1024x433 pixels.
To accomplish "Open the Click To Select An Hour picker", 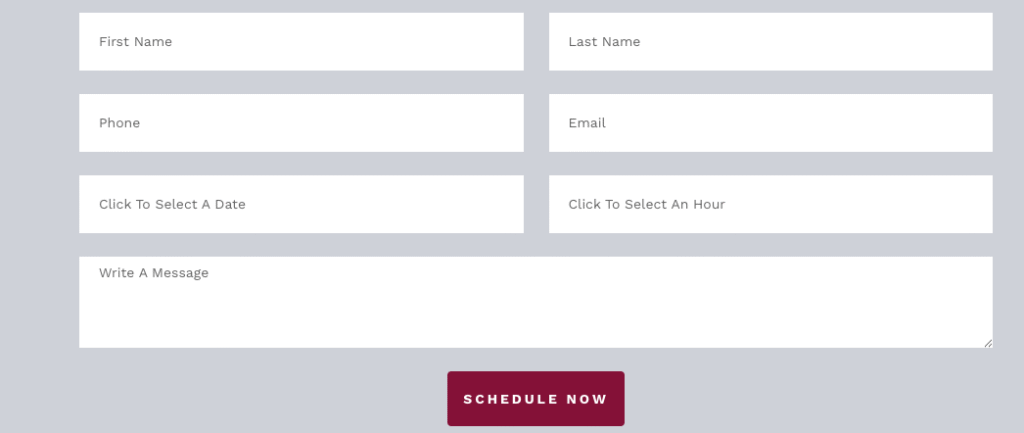I will point(770,204).
